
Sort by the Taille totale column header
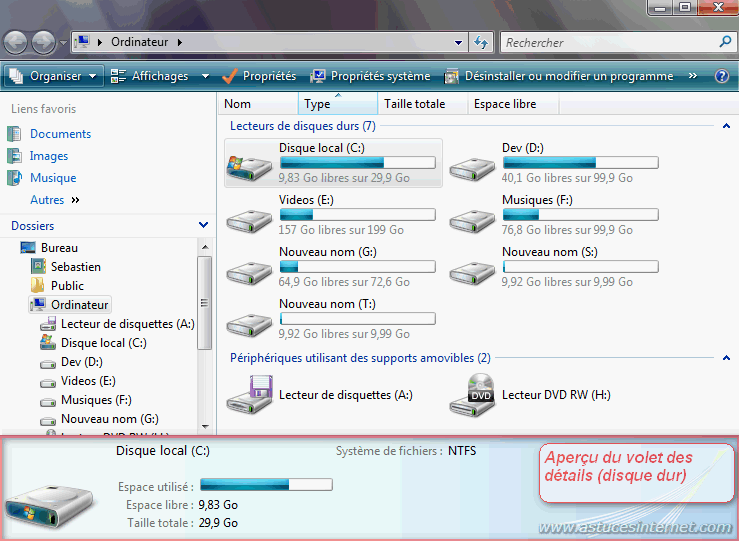[x=423, y=104]
